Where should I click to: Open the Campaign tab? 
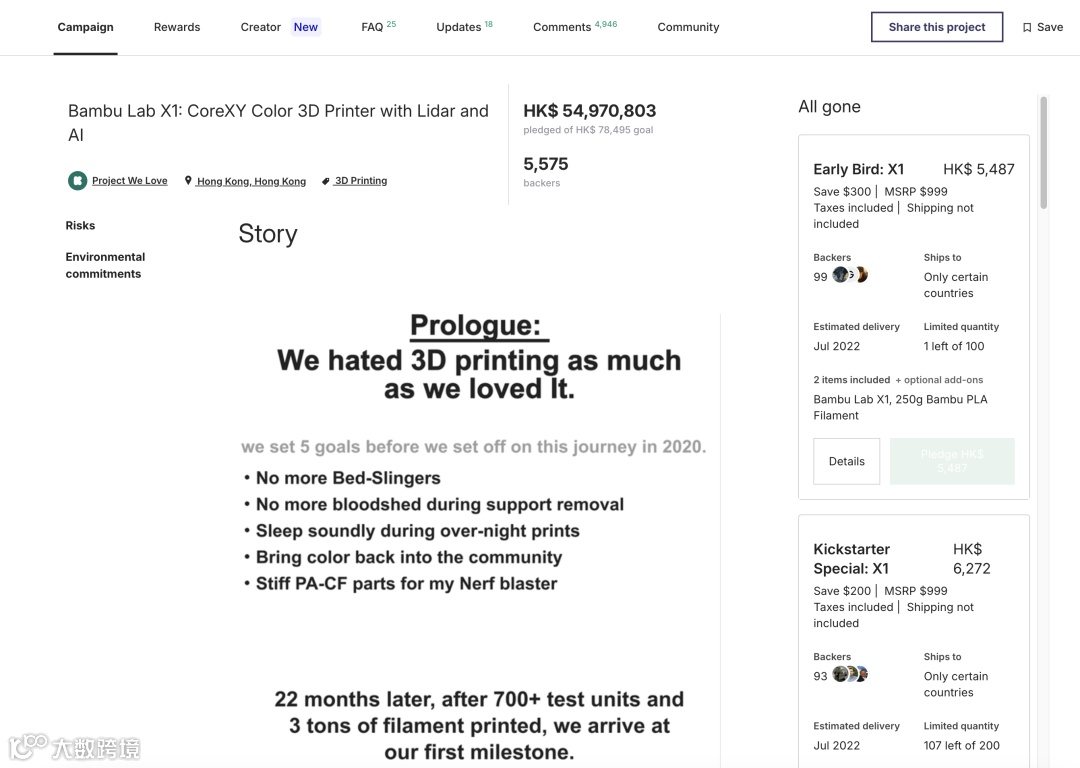[85, 27]
